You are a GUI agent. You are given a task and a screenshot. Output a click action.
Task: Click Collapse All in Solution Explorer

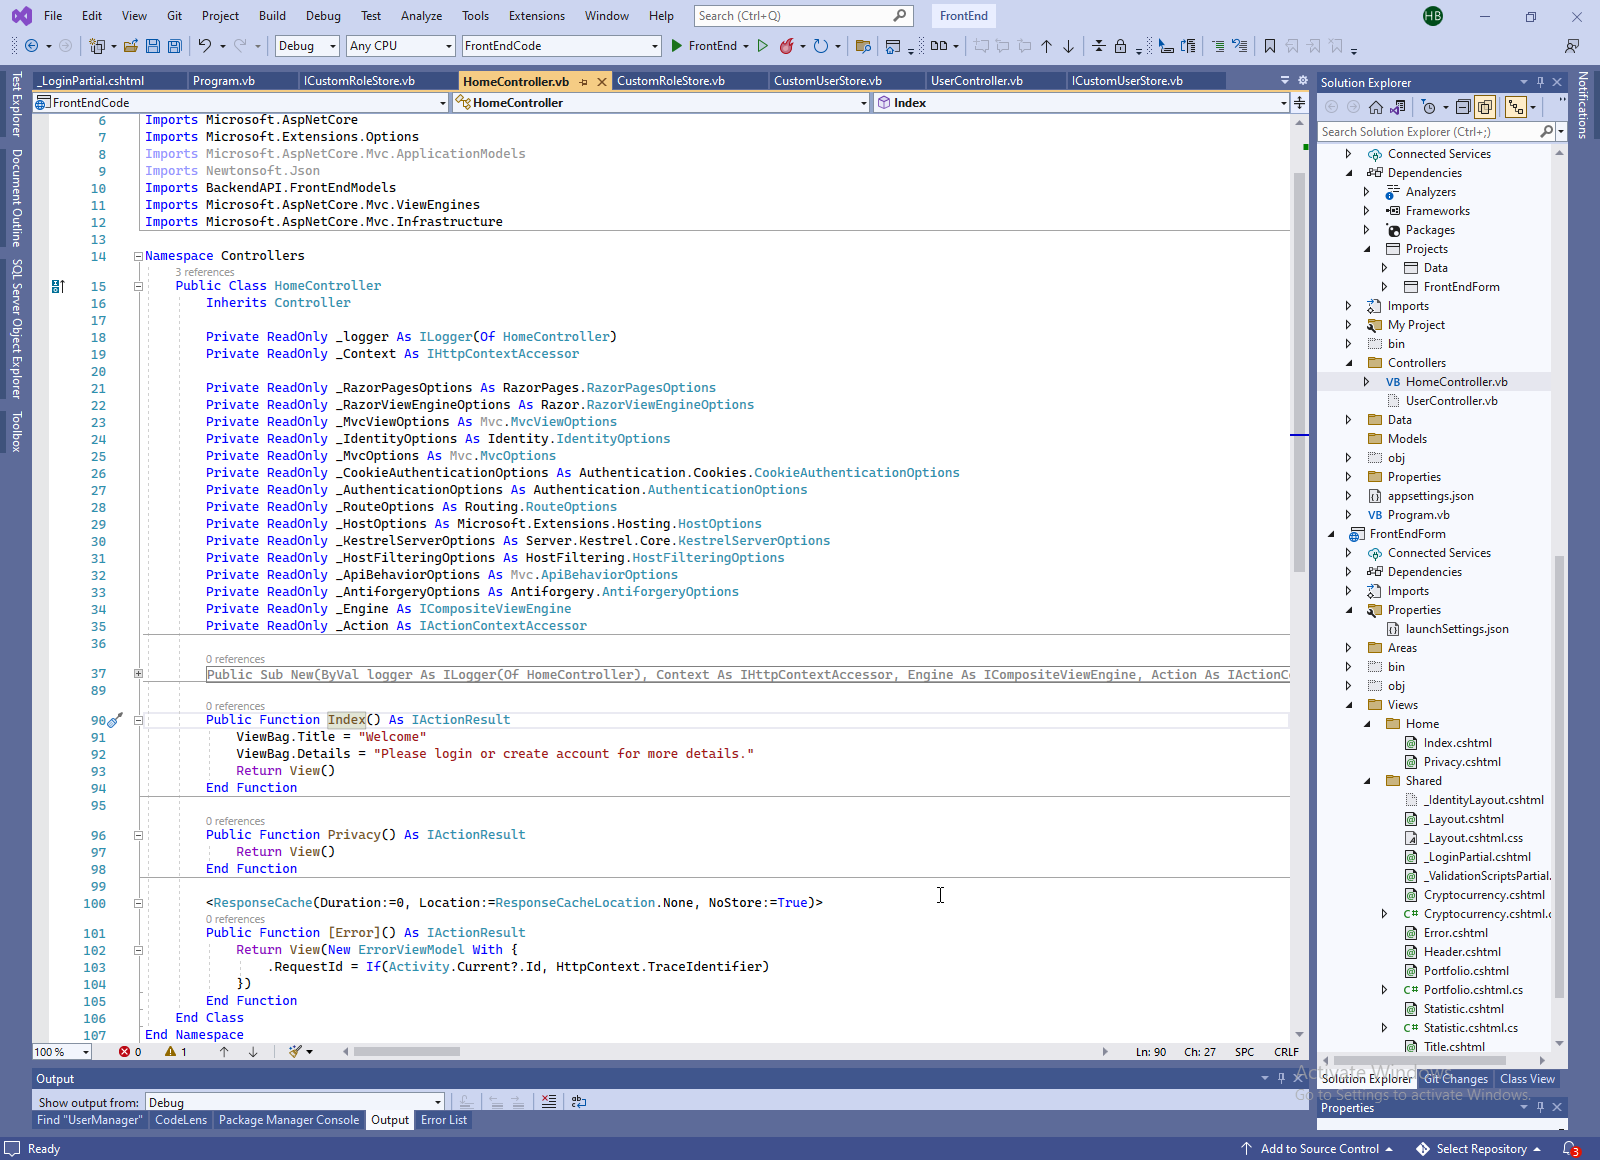pyautogui.click(x=1463, y=107)
